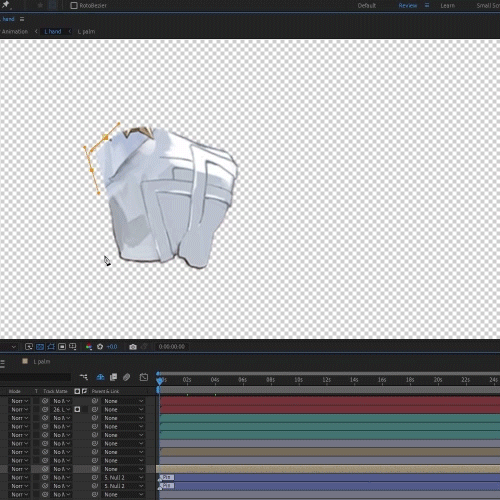
Task: Toggle mask and shape path visibility
Action: [51, 347]
